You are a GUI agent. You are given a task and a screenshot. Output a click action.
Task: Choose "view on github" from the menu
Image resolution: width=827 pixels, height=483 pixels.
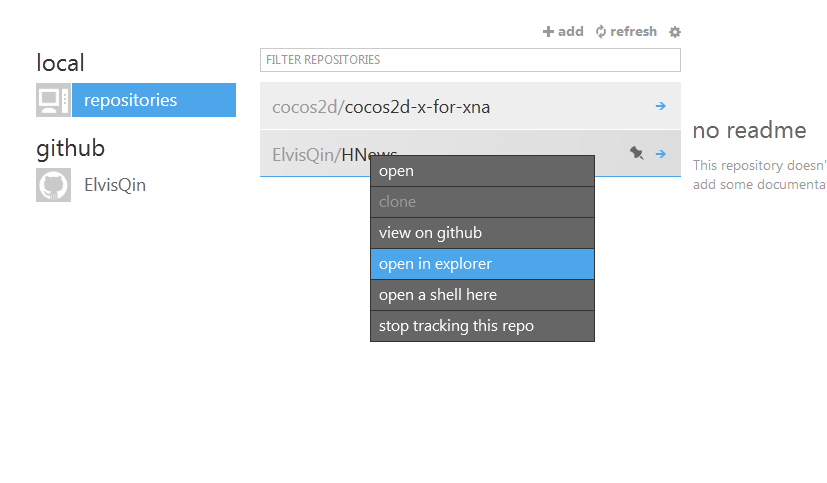click(x=482, y=233)
